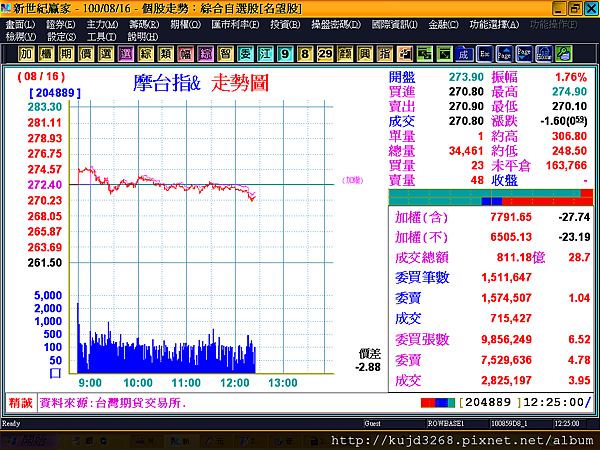Click the 類 (category) toolbar icon
Screen dimensions: 600x450
(x=165, y=54)
